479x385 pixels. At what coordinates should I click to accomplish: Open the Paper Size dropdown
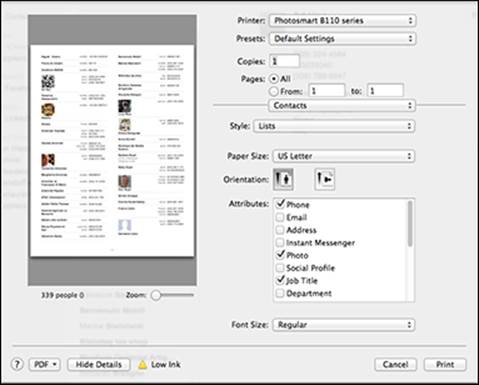[x=344, y=156]
